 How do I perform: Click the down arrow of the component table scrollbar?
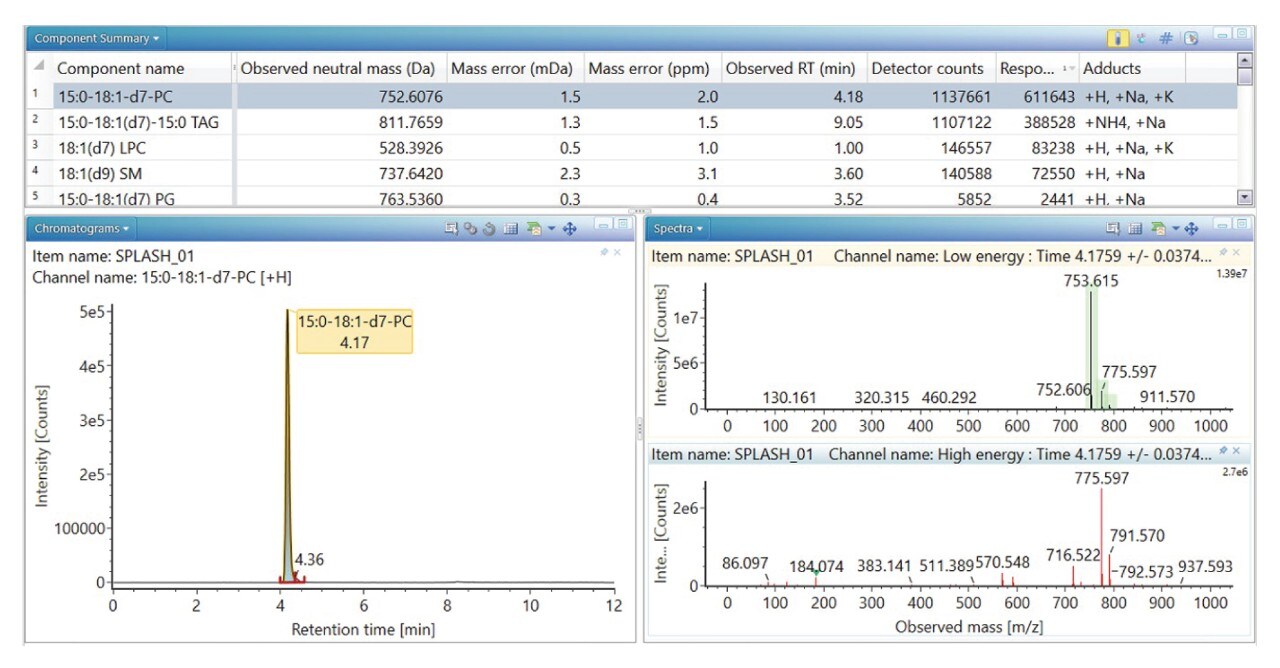point(1245,196)
